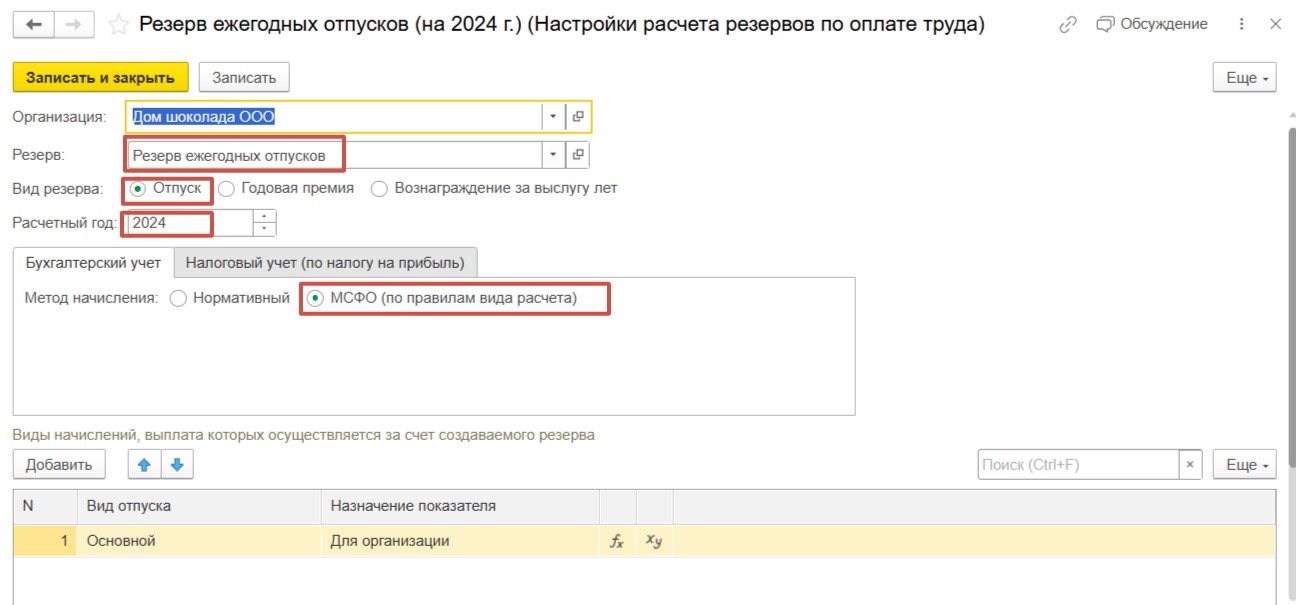Open the three-dot options menu in header

[1242, 25]
